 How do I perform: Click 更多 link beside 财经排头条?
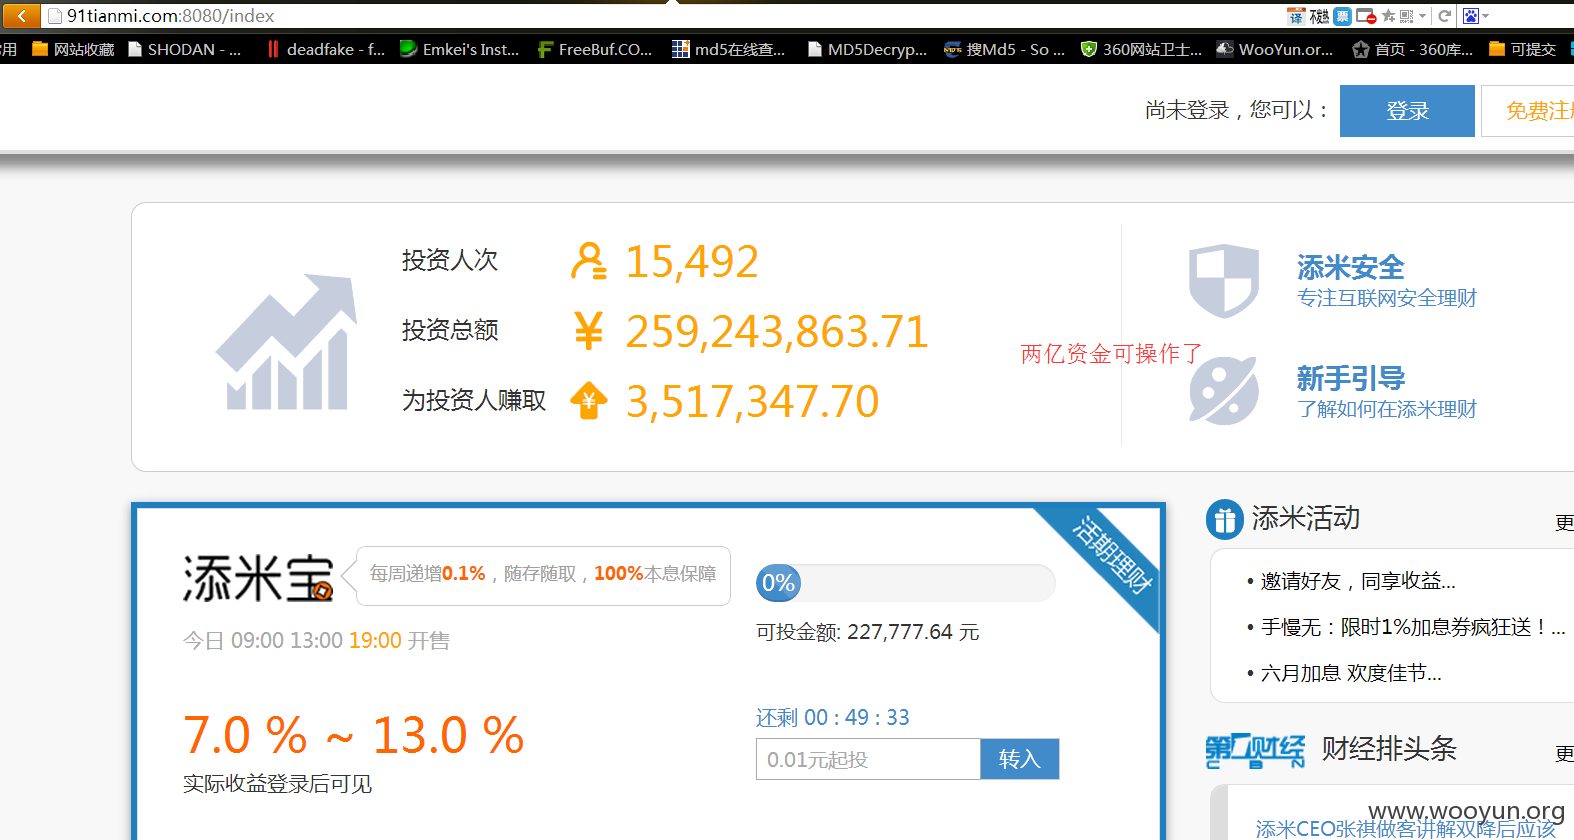pos(1565,753)
